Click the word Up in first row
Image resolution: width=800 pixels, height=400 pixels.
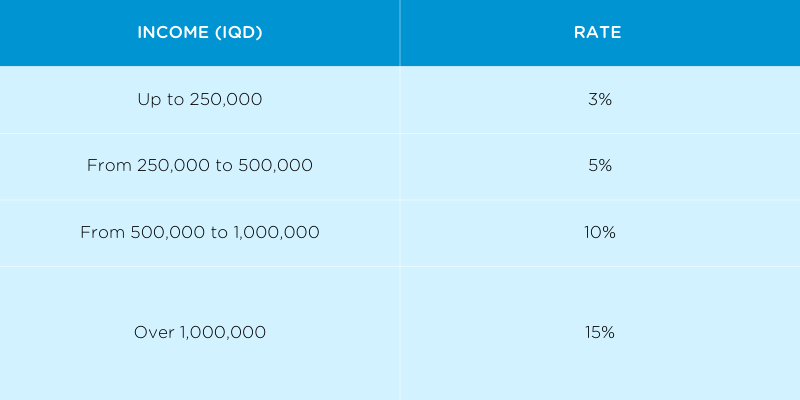tap(148, 100)
